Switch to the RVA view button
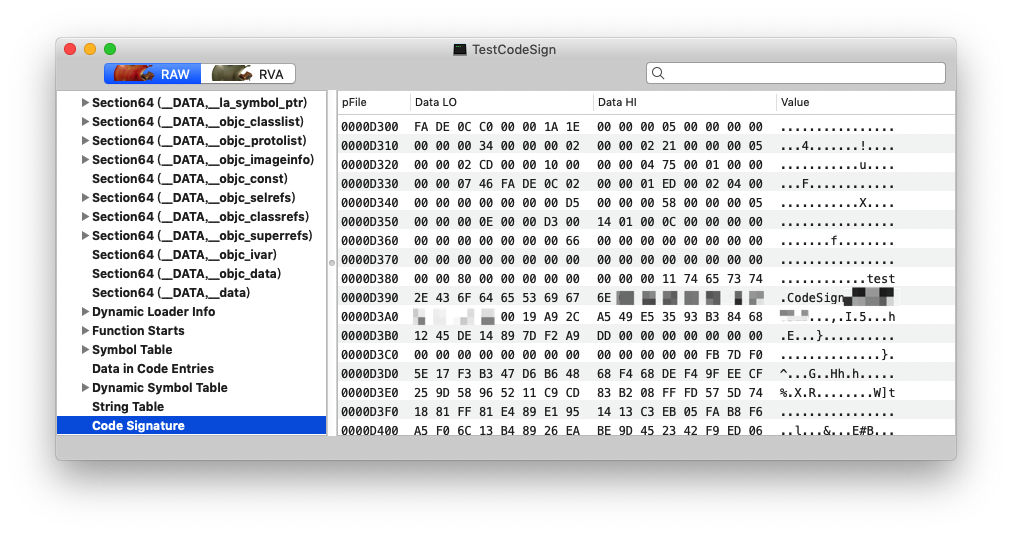1012x534 pixels. pos(248,74)
